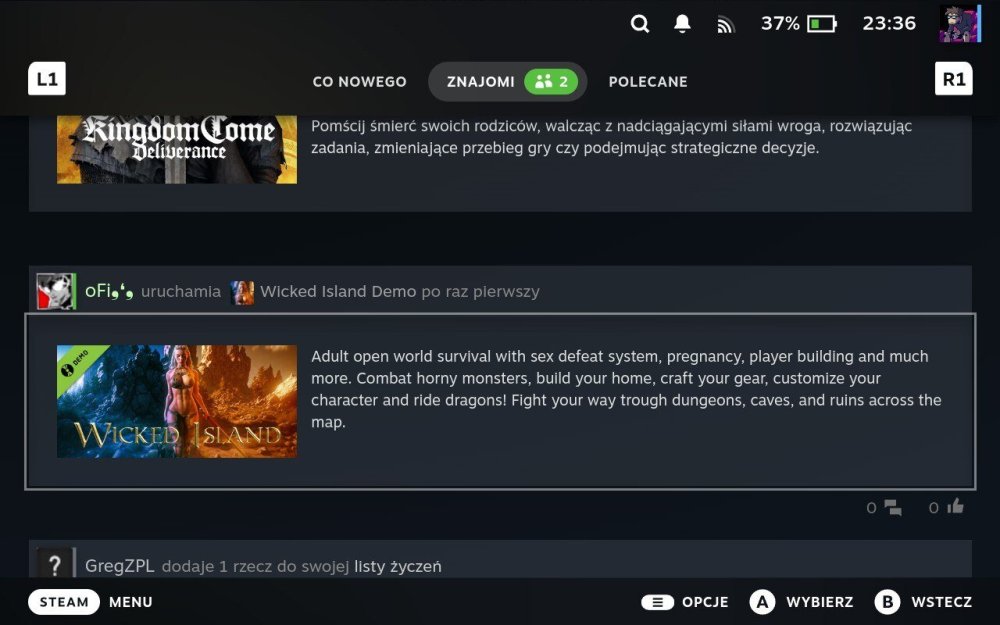
Task: Click the comments speech bubble icon
Action: coord(893,508)
